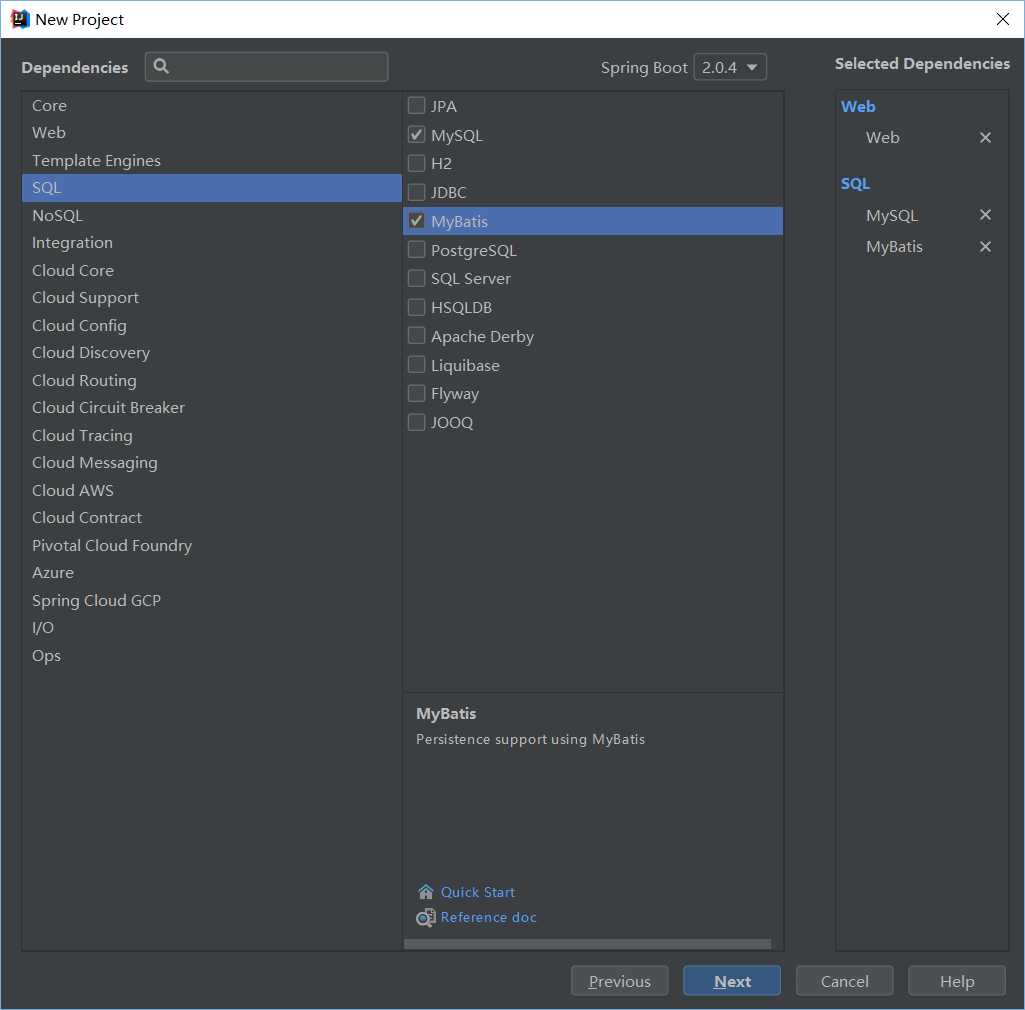The height and width of the screenshot is (1010, 1025).
Task: Go back with the Previous button
Action: tap(619, 981)
